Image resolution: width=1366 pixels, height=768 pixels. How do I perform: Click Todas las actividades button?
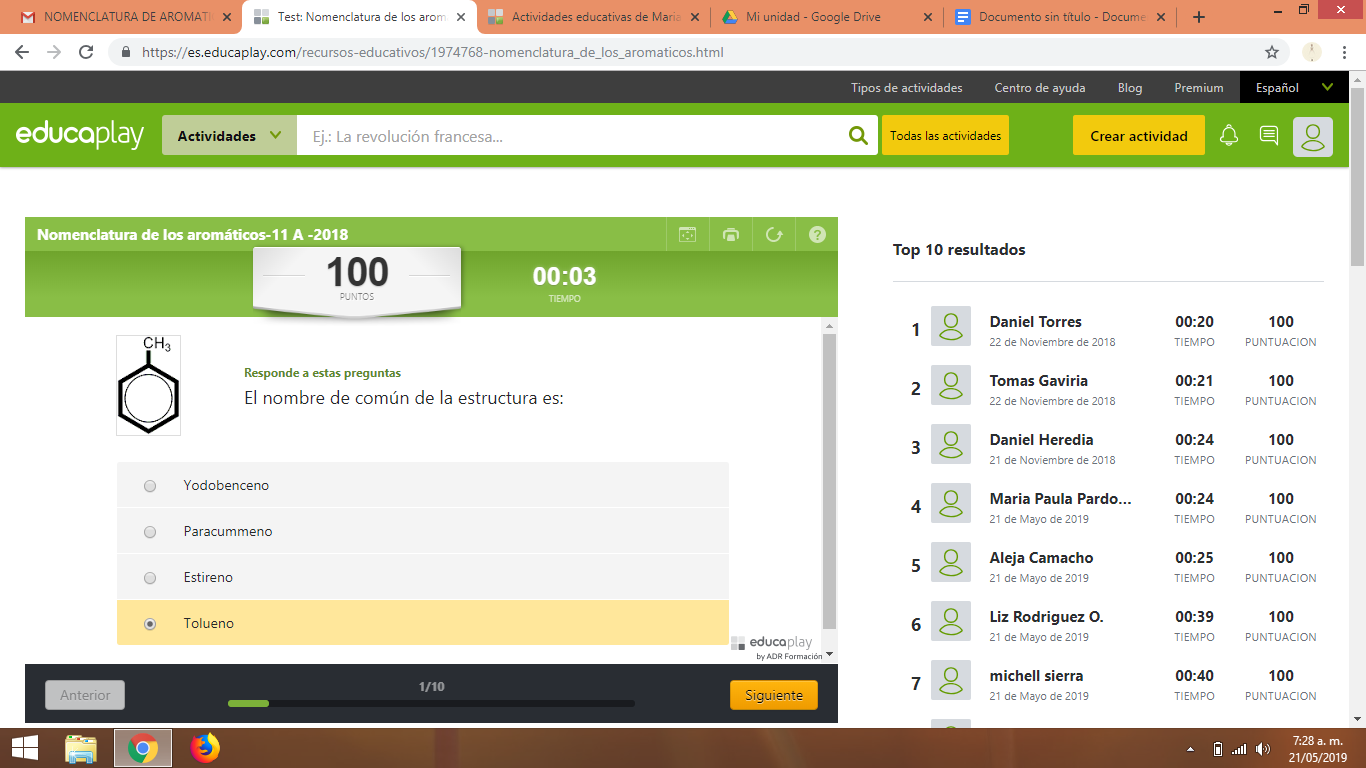945,136
